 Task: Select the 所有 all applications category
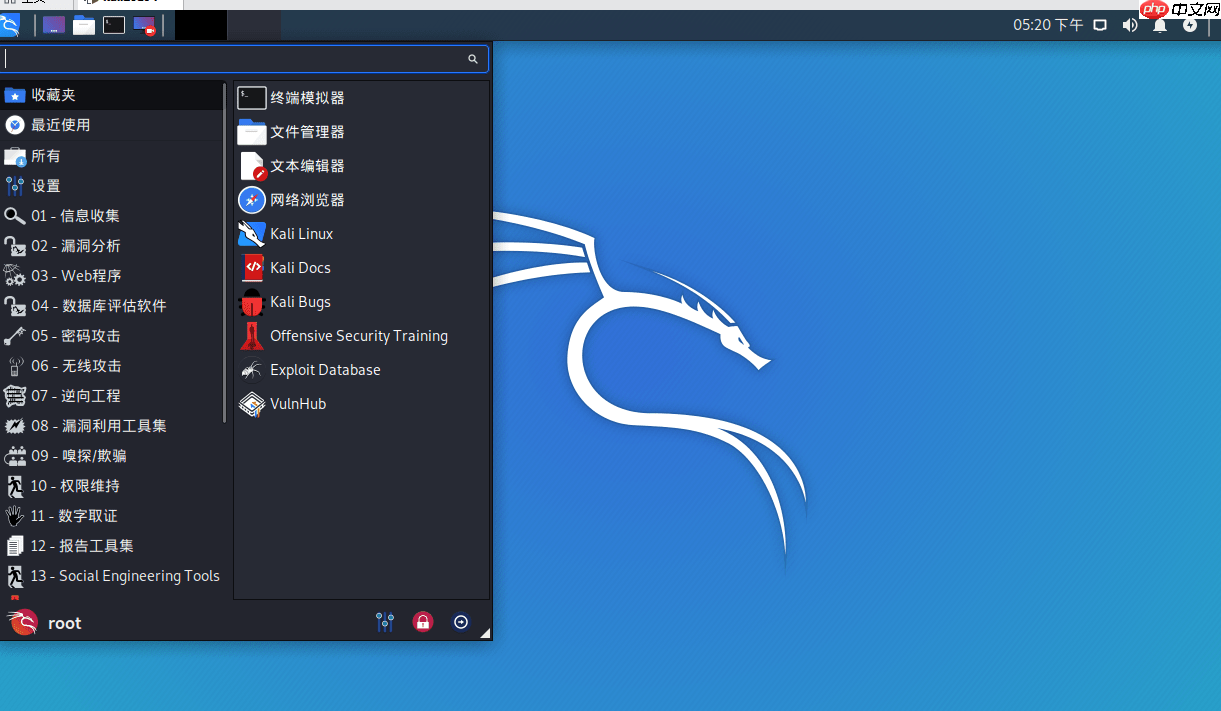point(112,156)
